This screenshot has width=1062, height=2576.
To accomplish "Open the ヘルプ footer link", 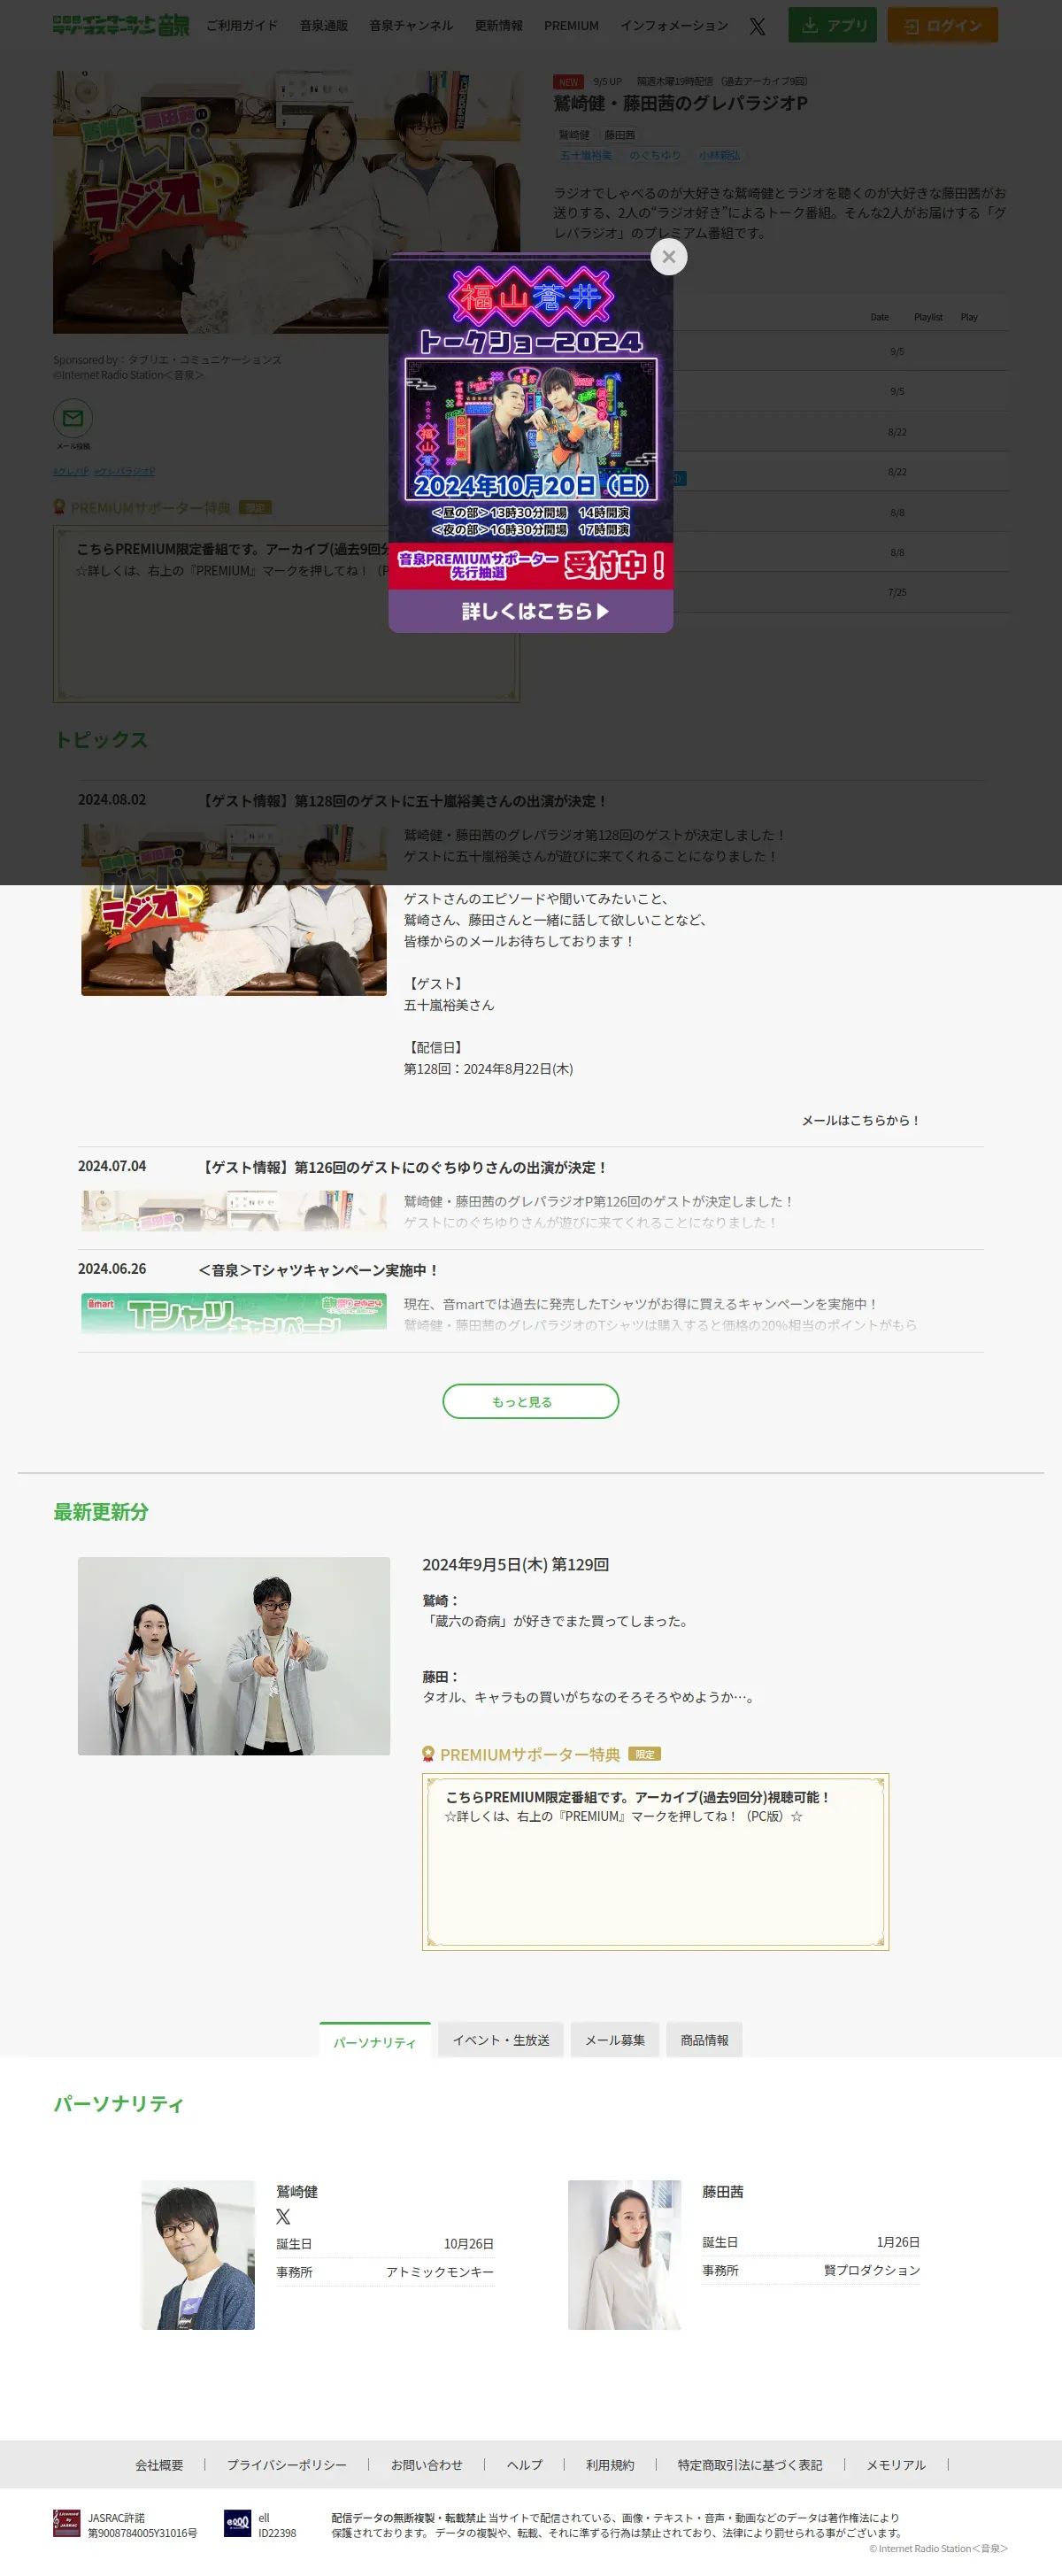I will (525, 2465).
